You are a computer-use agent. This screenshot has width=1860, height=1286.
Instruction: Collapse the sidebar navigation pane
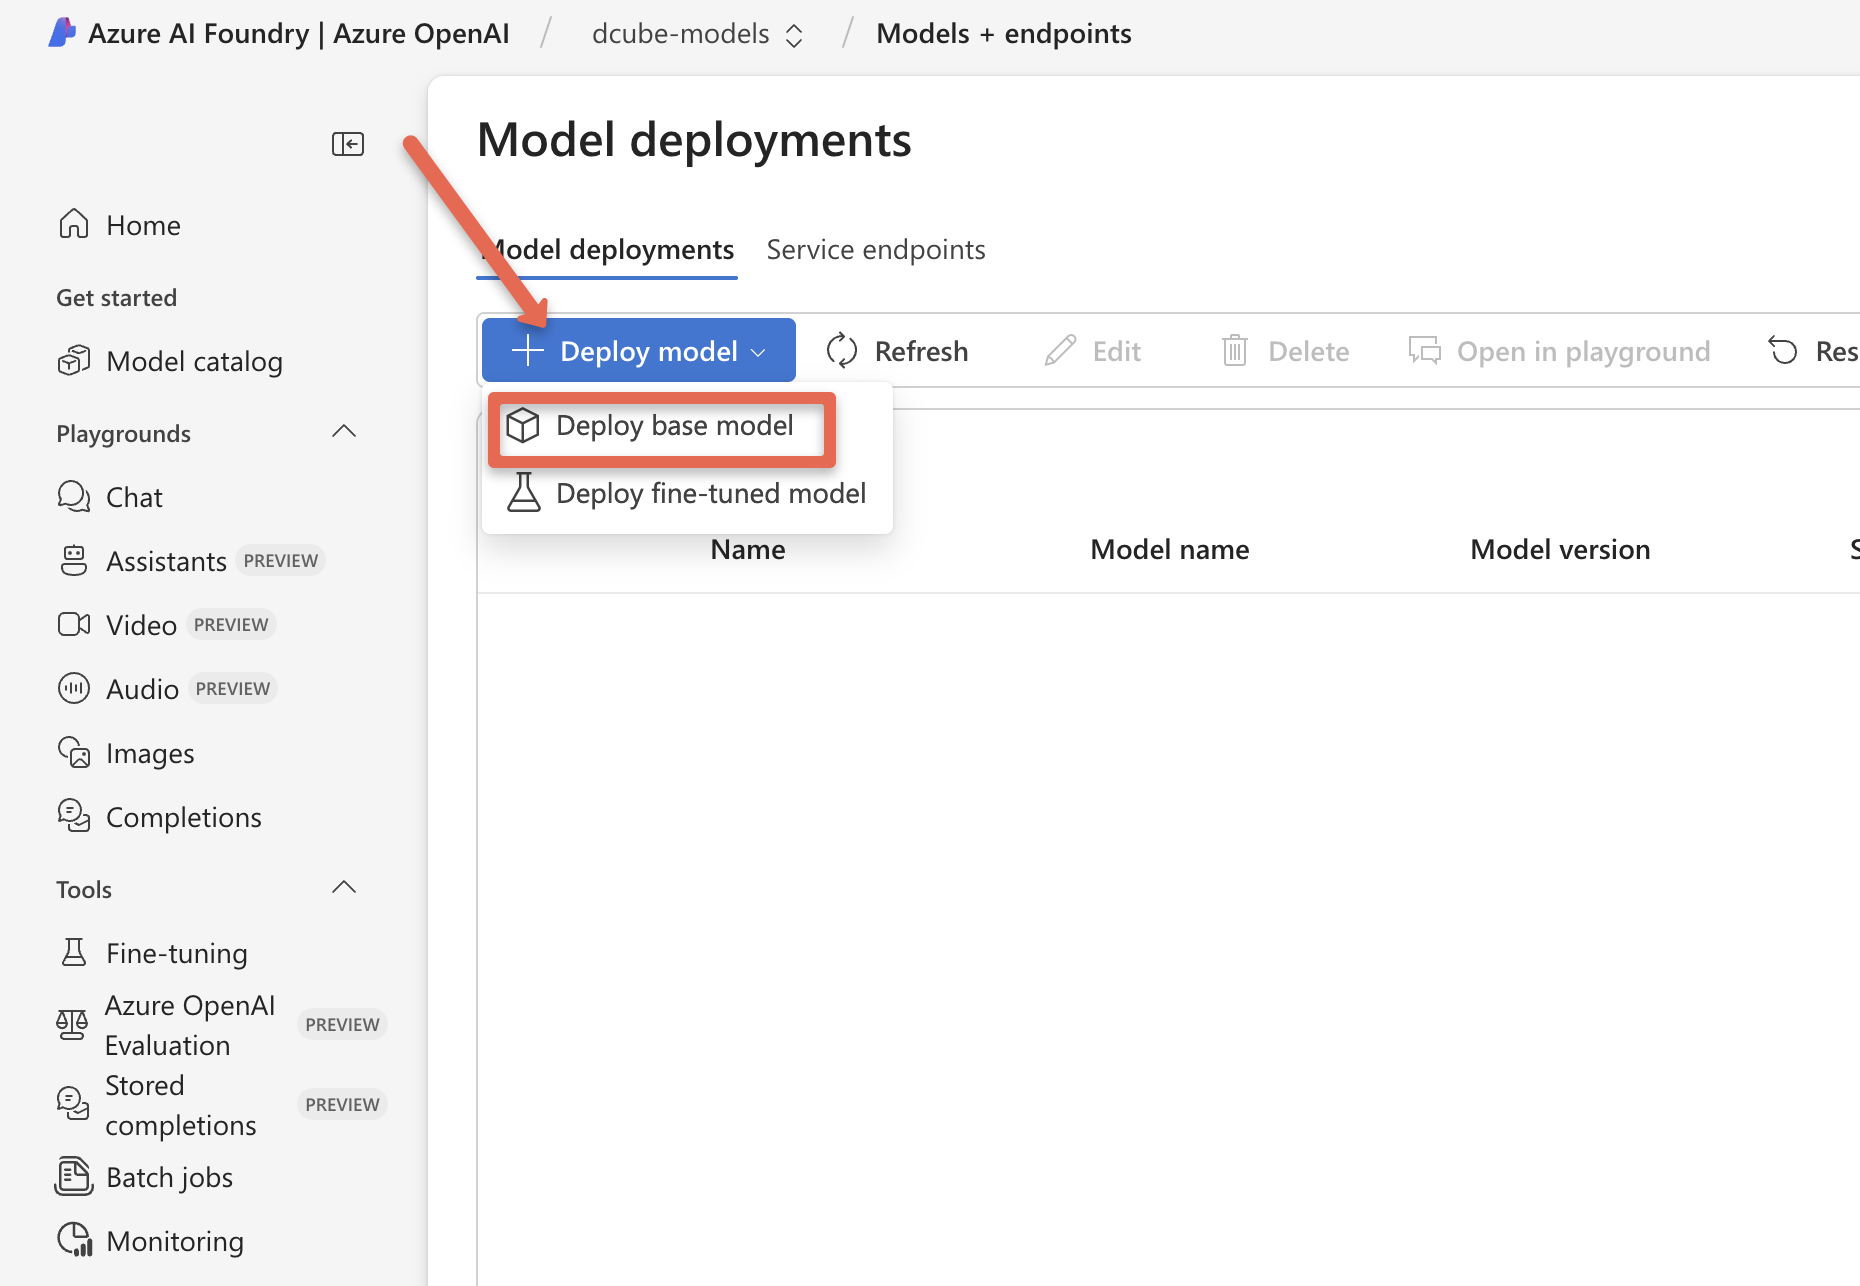(x=347, y=143)
